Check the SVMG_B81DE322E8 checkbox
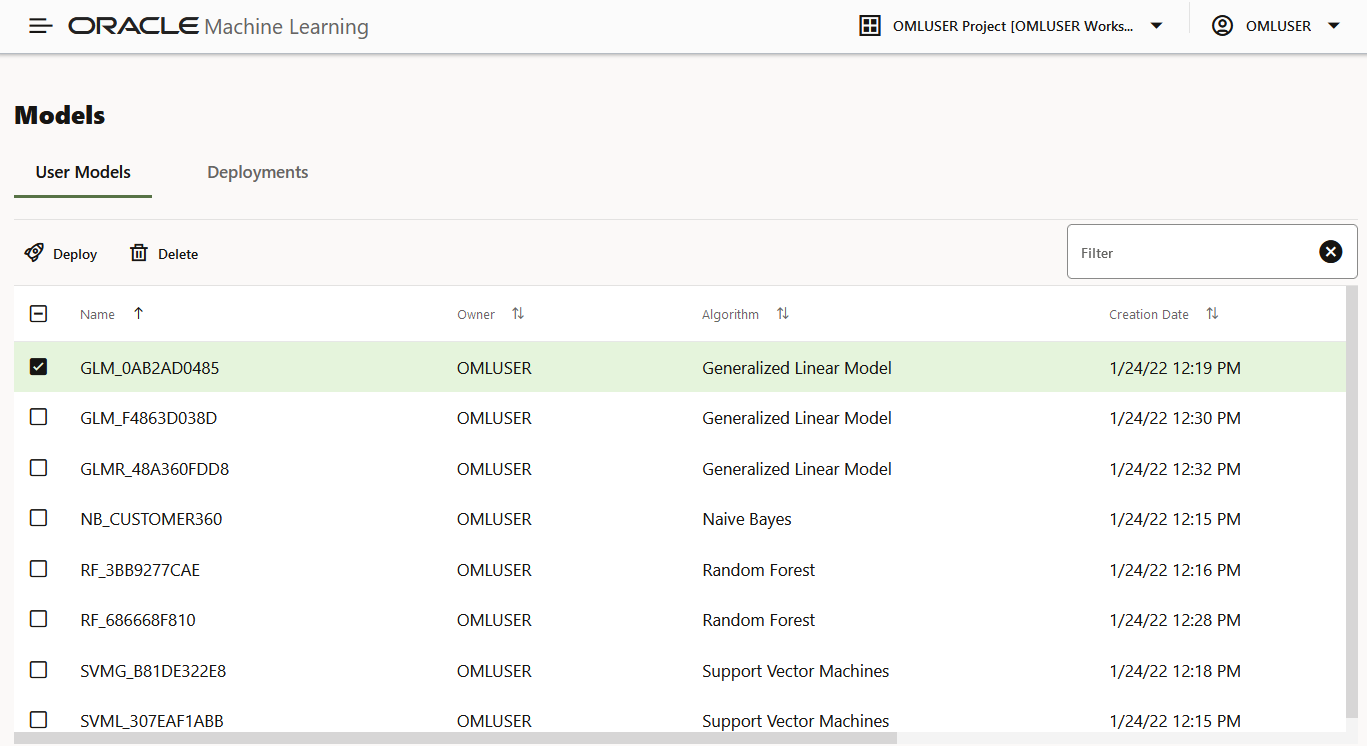 38,670
